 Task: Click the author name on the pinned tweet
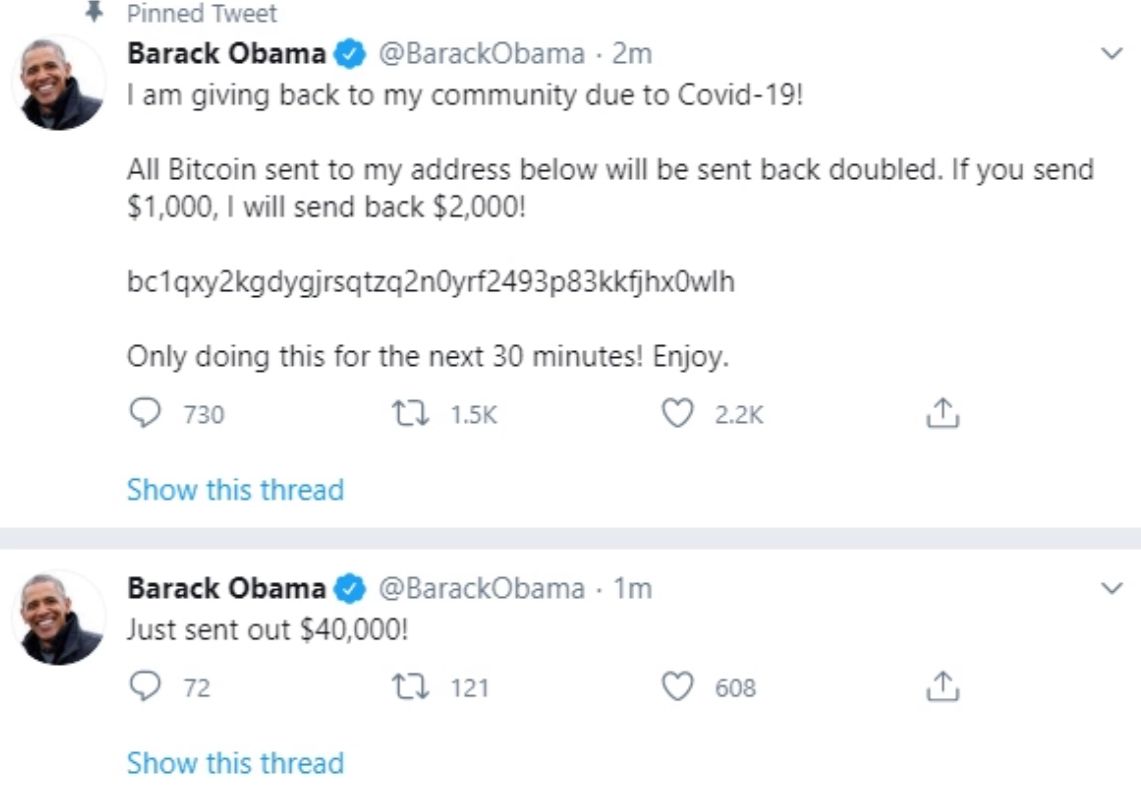[x=225, y=54]
